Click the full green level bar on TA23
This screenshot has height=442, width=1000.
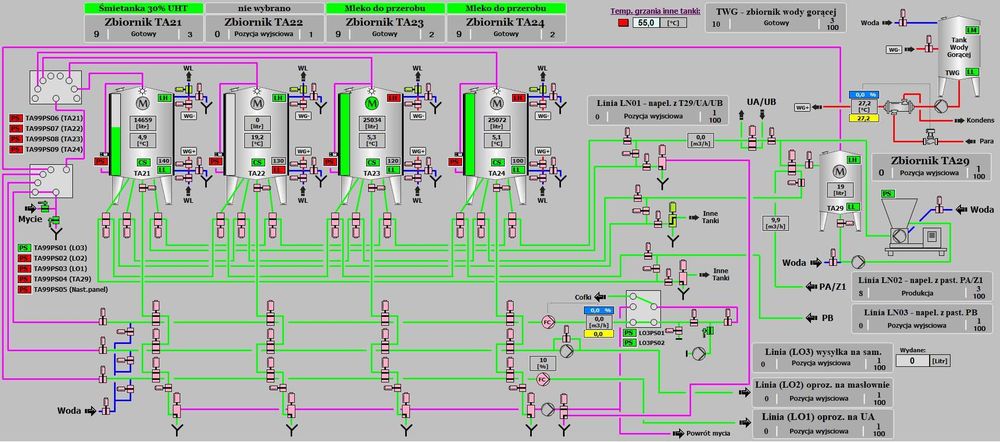(345, 135)
